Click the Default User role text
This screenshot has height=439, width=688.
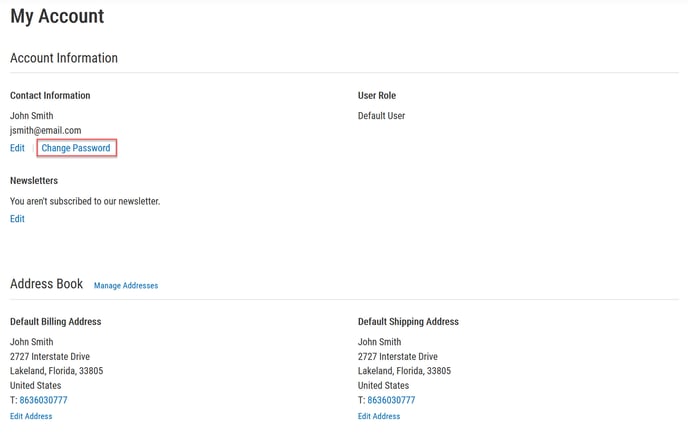(381, 116)
